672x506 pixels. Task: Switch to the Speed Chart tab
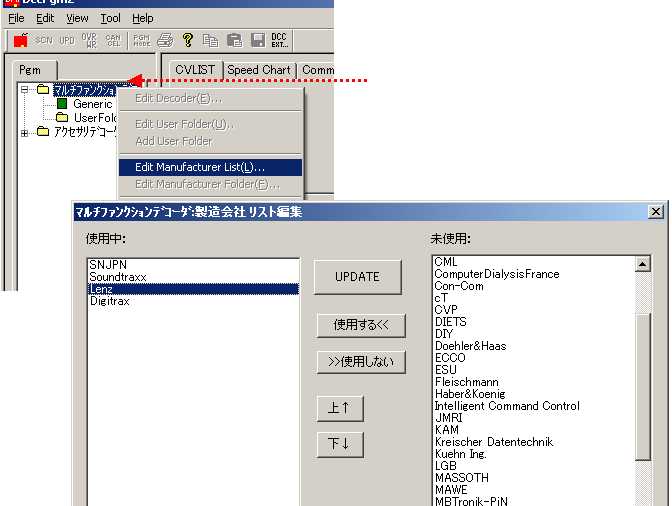[x=259, y=70]
